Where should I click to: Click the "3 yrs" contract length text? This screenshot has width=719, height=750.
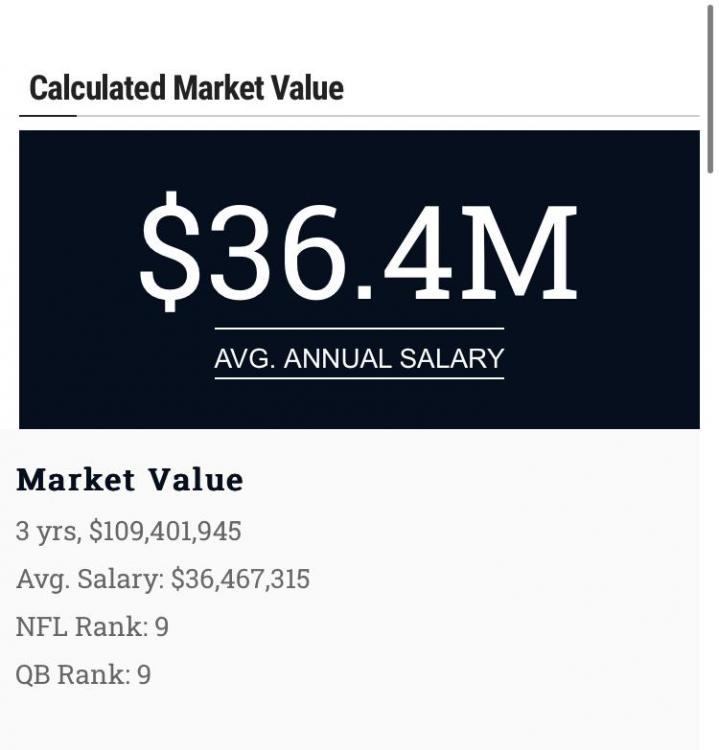(x=46, y=531)
